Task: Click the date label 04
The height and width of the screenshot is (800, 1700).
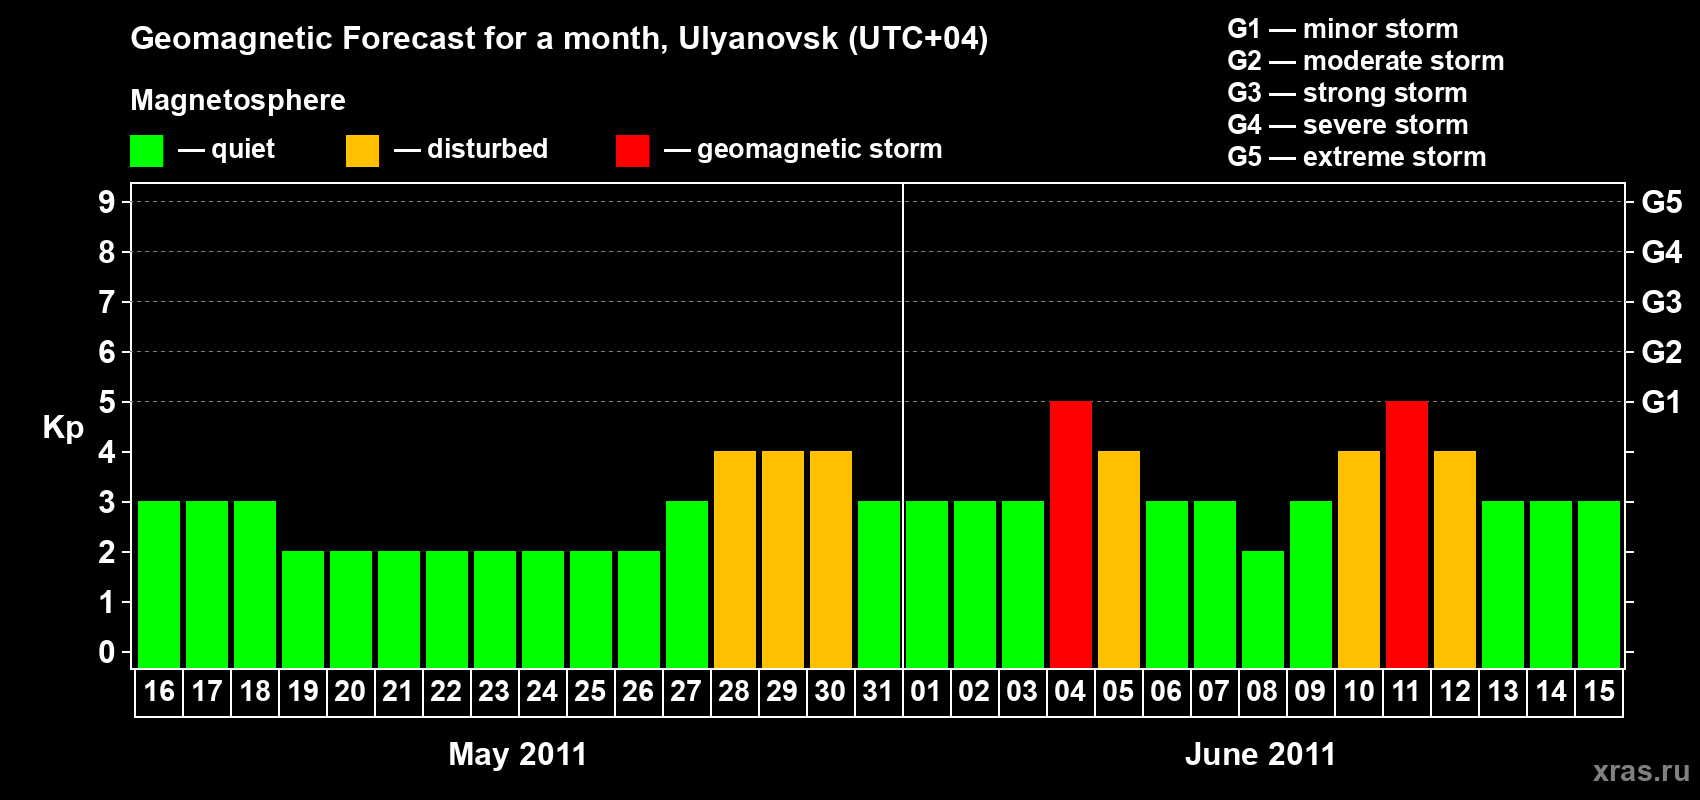Action: tap(1070, 691)
